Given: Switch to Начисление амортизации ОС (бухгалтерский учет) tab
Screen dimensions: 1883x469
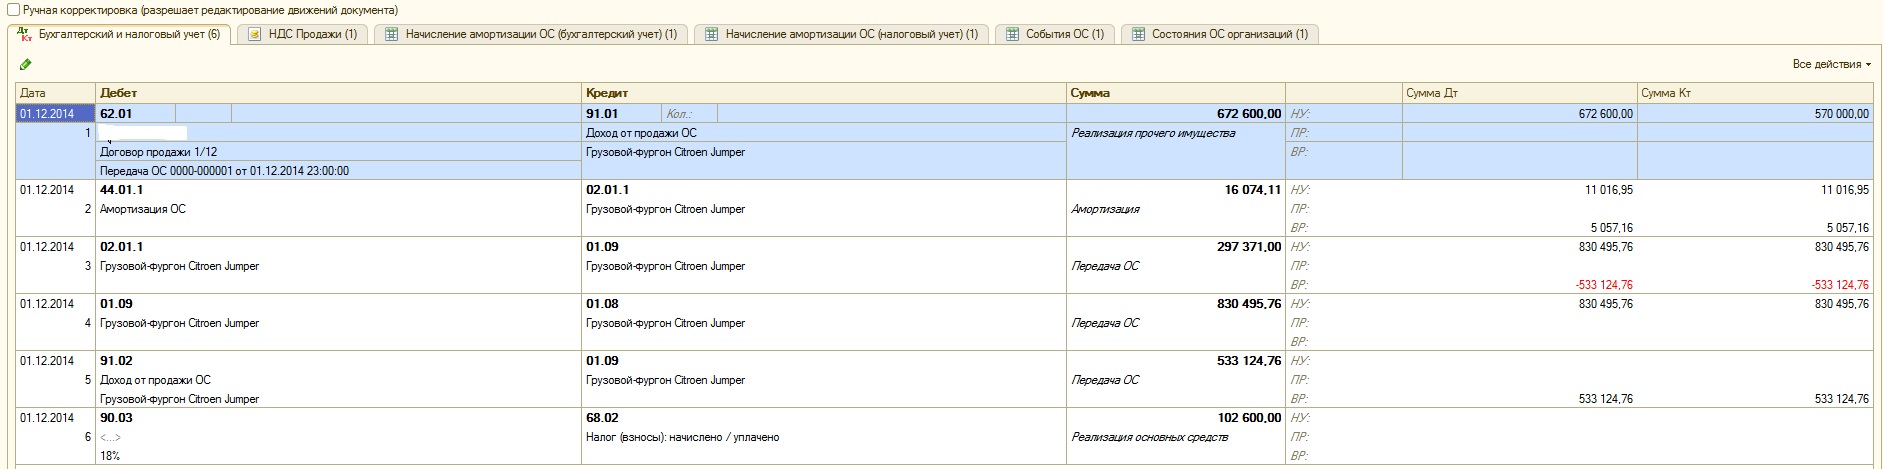Looking at the screenshot, I should [540, 34].
